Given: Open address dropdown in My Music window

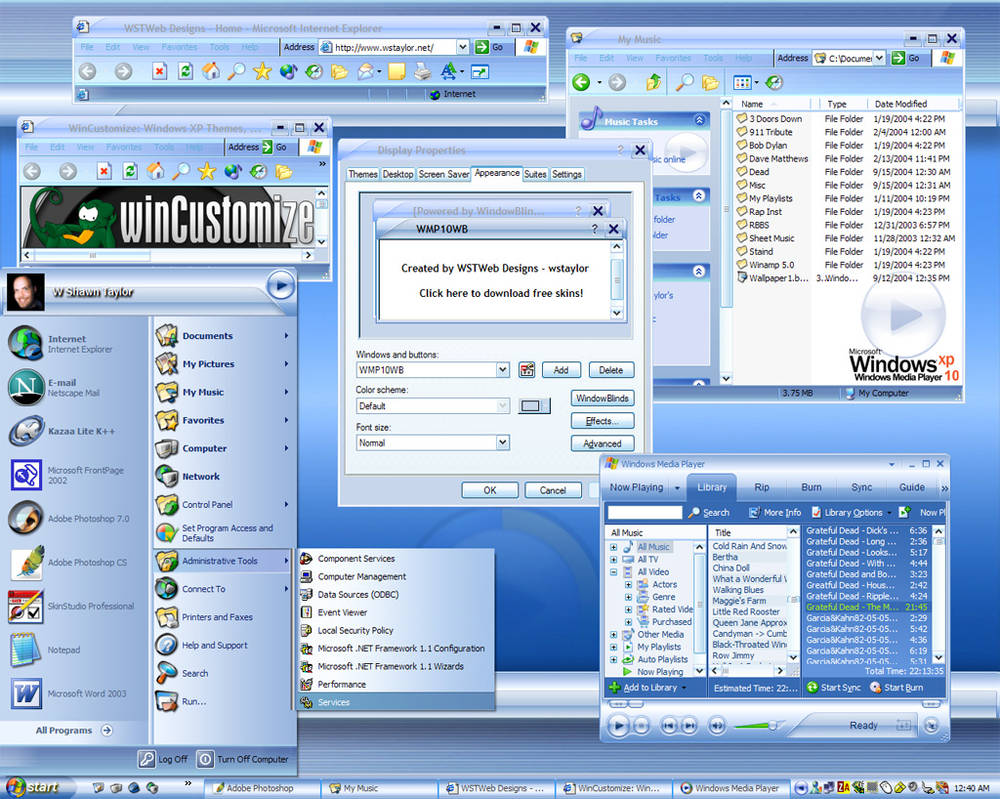Looking at the screenshot, I should pyautogui.click(x=879, y=58).
